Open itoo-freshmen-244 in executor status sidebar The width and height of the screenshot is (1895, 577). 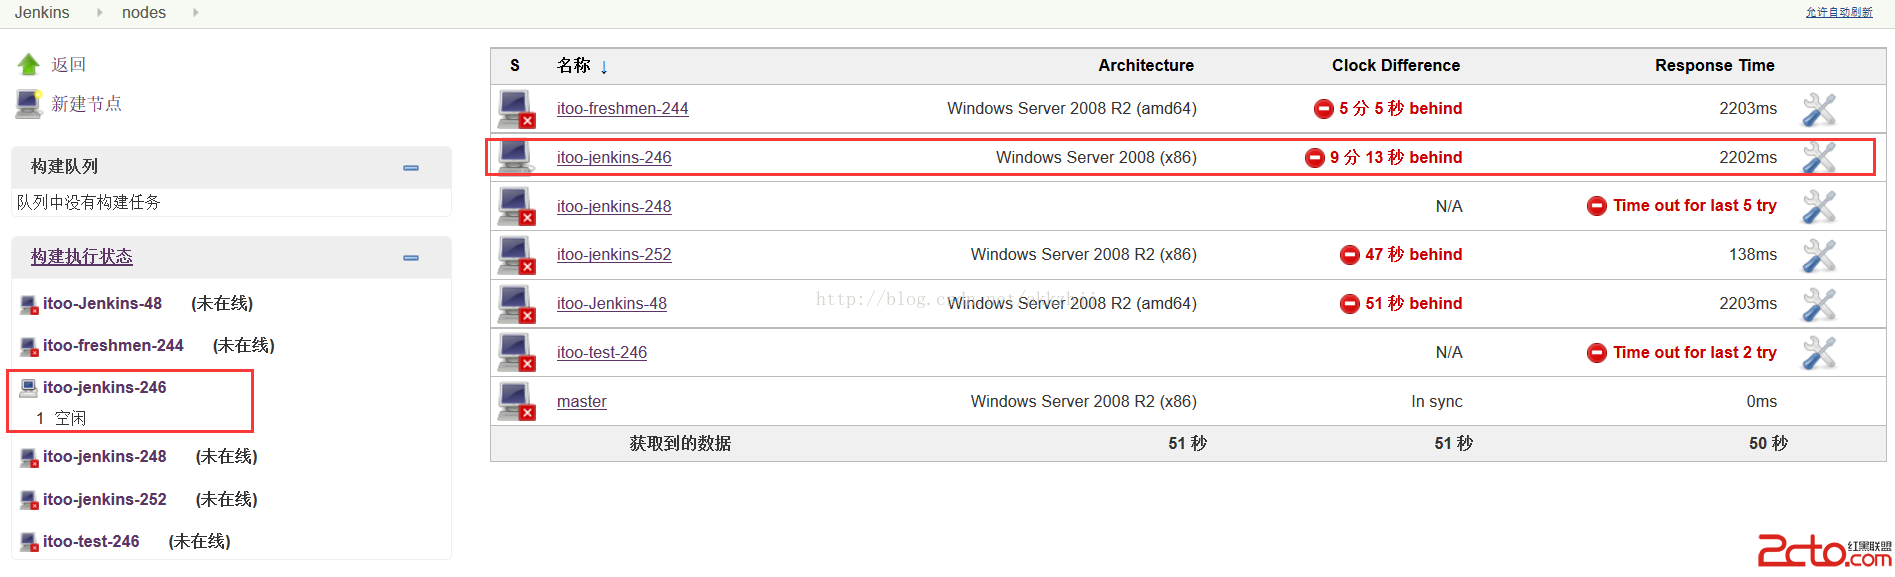(x=113, y=345)
